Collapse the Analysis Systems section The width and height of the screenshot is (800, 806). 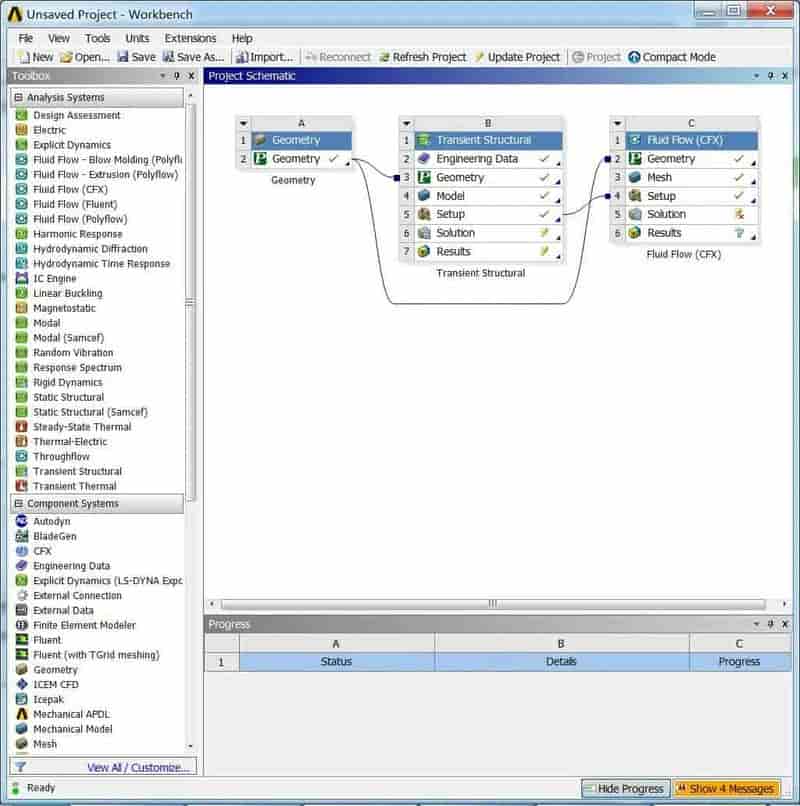tap(19, 97)
